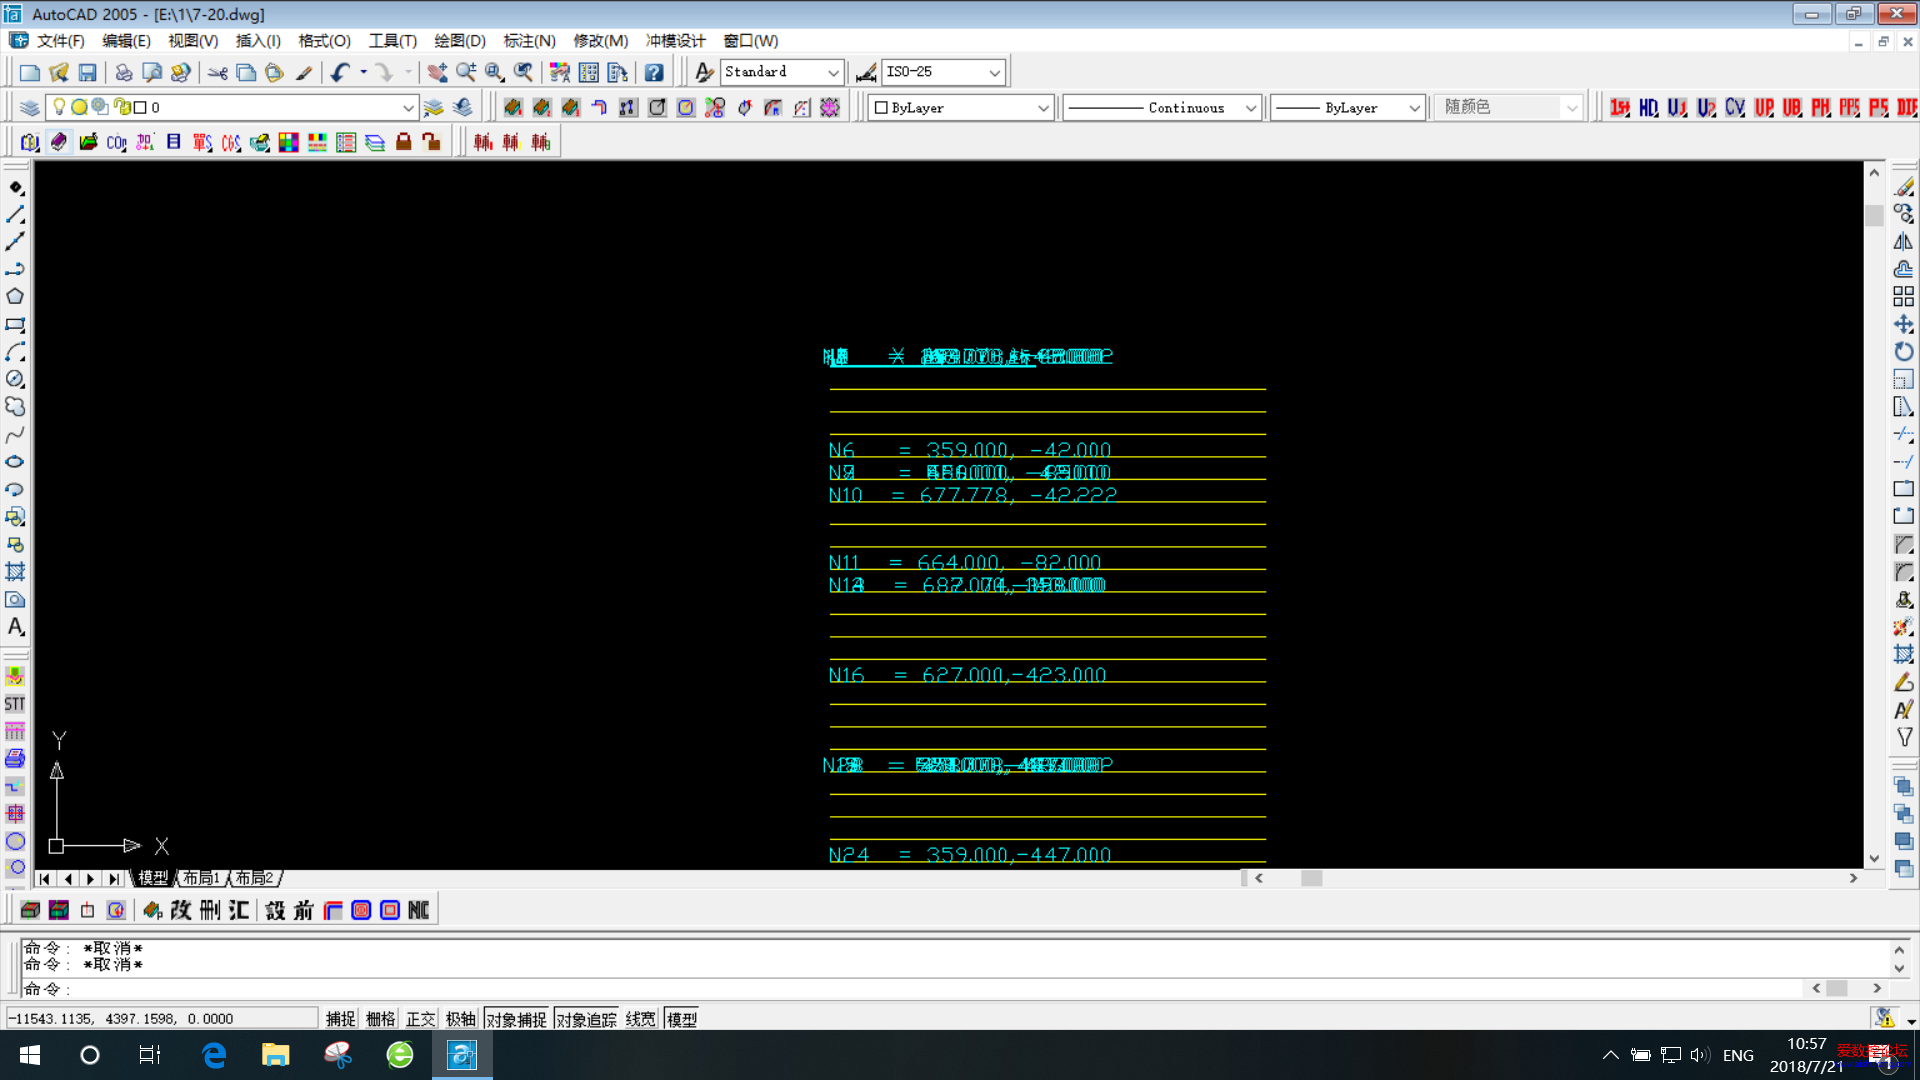Click the CV die-design toolbar icon

[x=1735, y=107]
